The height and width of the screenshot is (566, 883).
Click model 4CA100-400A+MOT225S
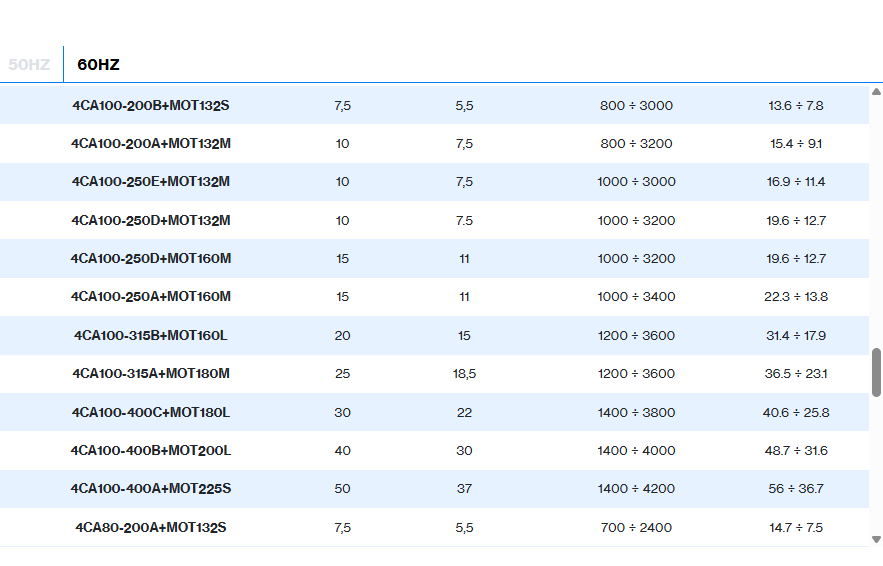coord(151,489)
